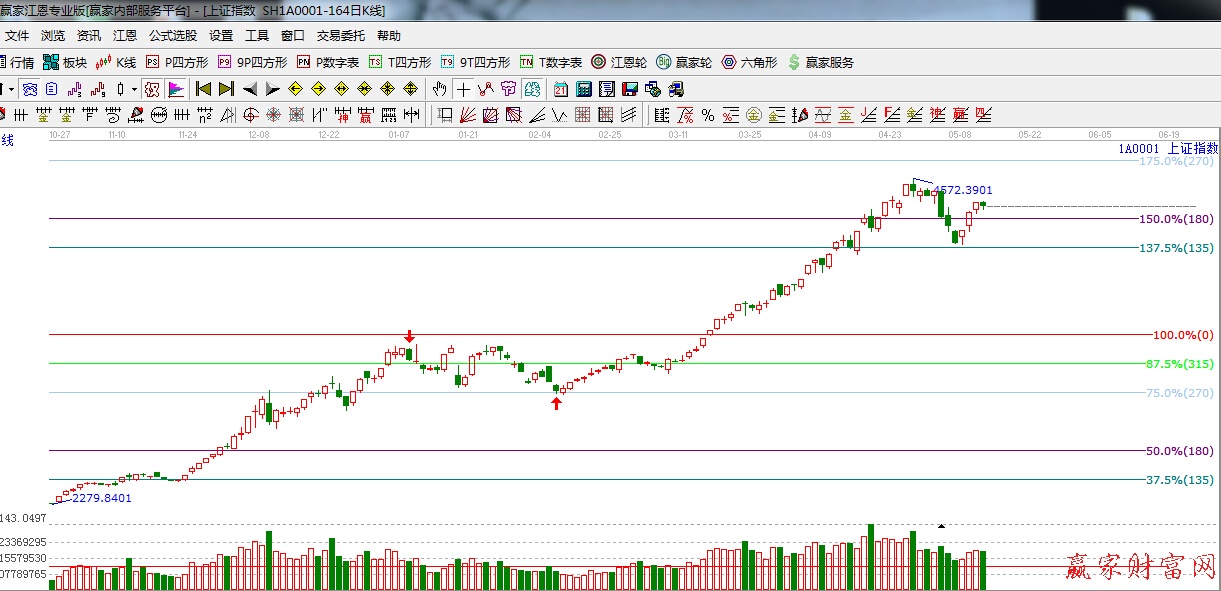Open the 交易委托 menu
This screenshot has height=591, width=1221.
pyautogui.click(x=341, y=35)
